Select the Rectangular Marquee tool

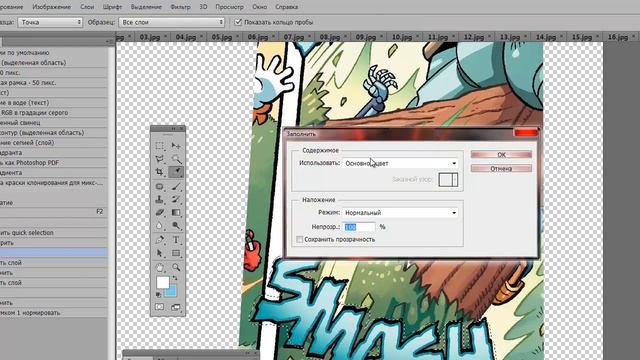160,146
